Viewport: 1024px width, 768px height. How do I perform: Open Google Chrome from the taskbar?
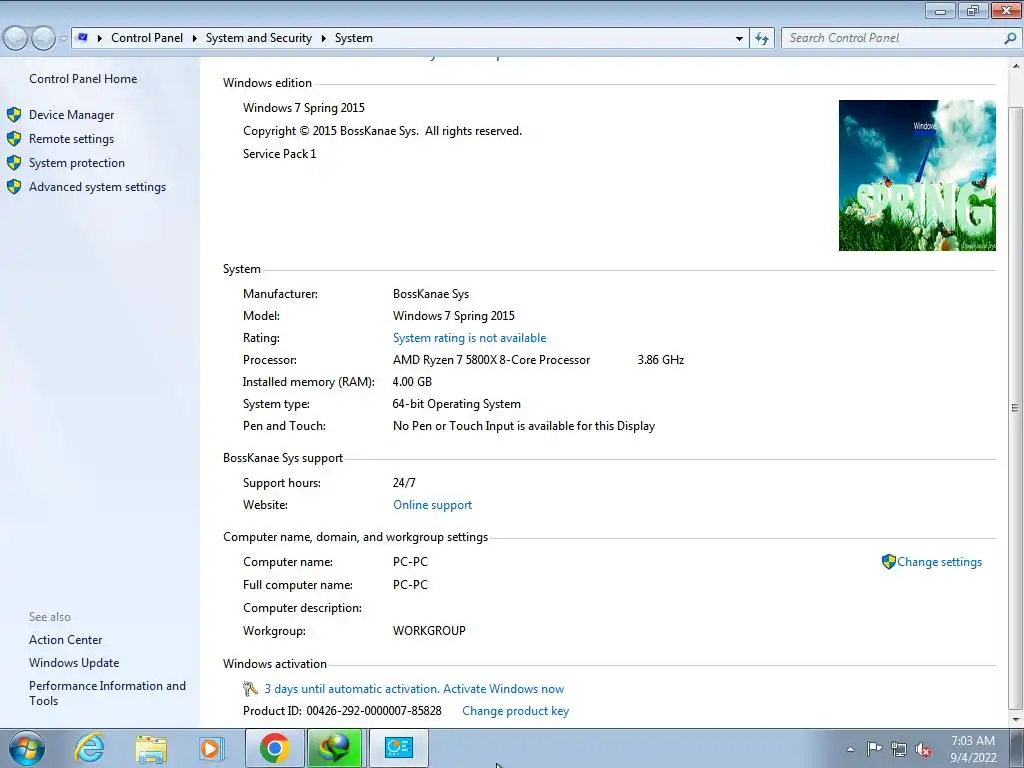[274, 748]
